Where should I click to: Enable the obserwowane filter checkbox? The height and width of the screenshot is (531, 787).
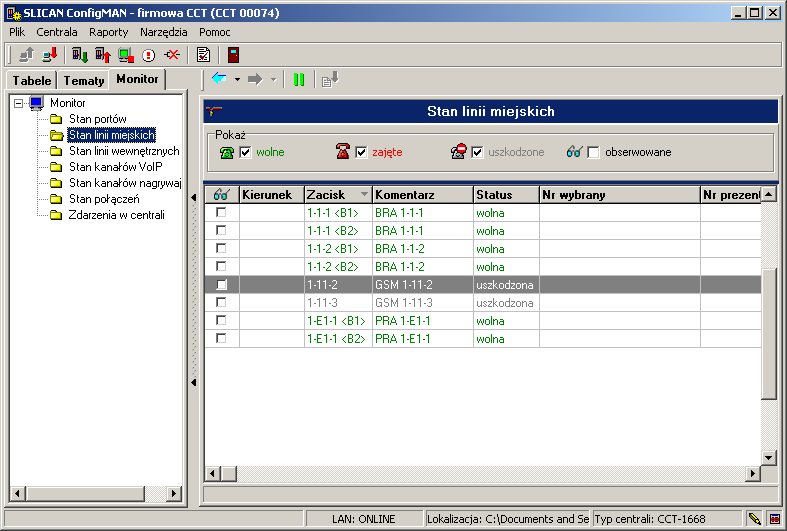593,152
